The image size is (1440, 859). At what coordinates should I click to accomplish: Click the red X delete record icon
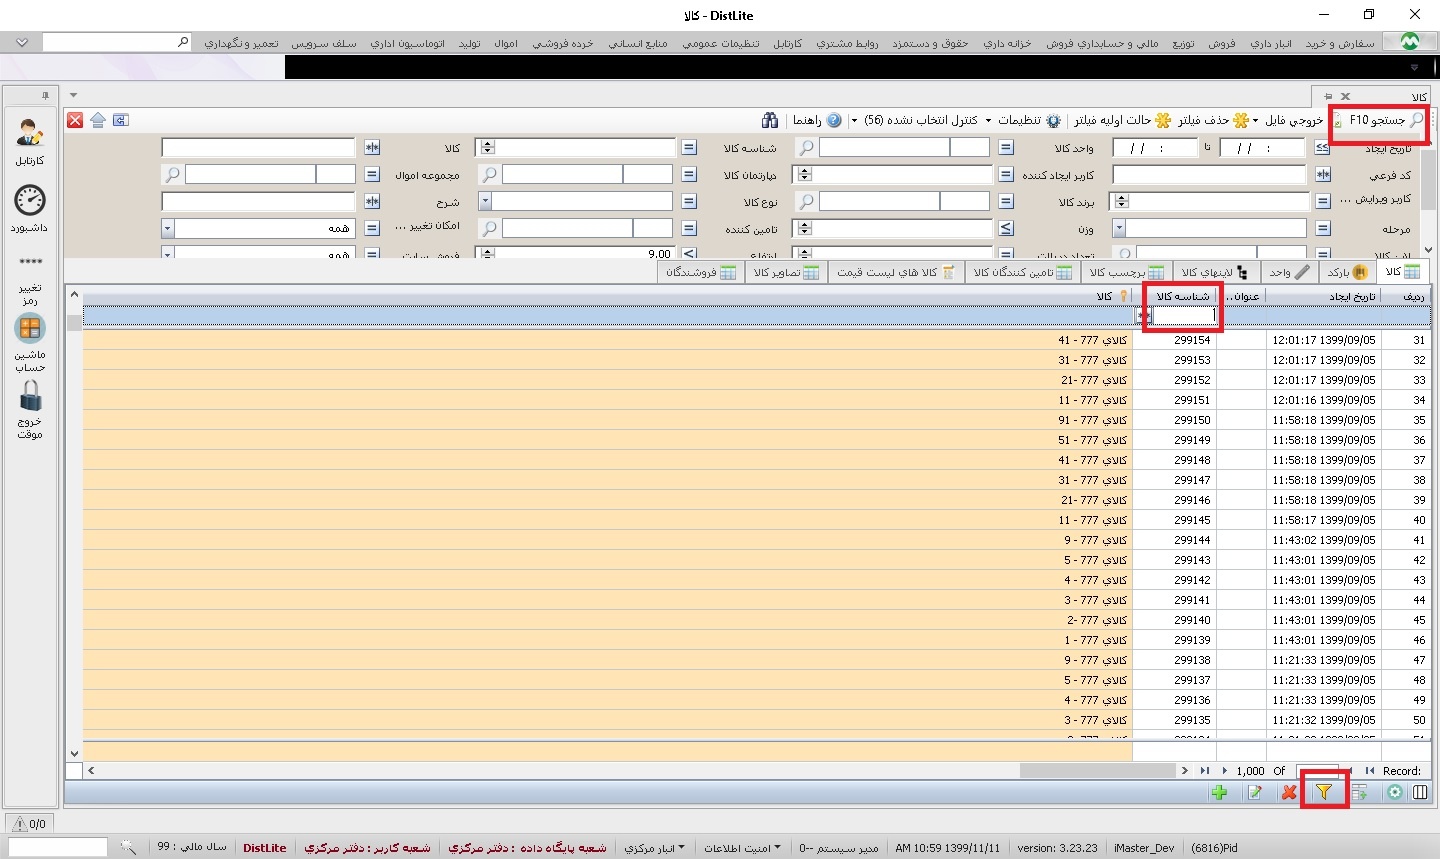pos(1289,792)
